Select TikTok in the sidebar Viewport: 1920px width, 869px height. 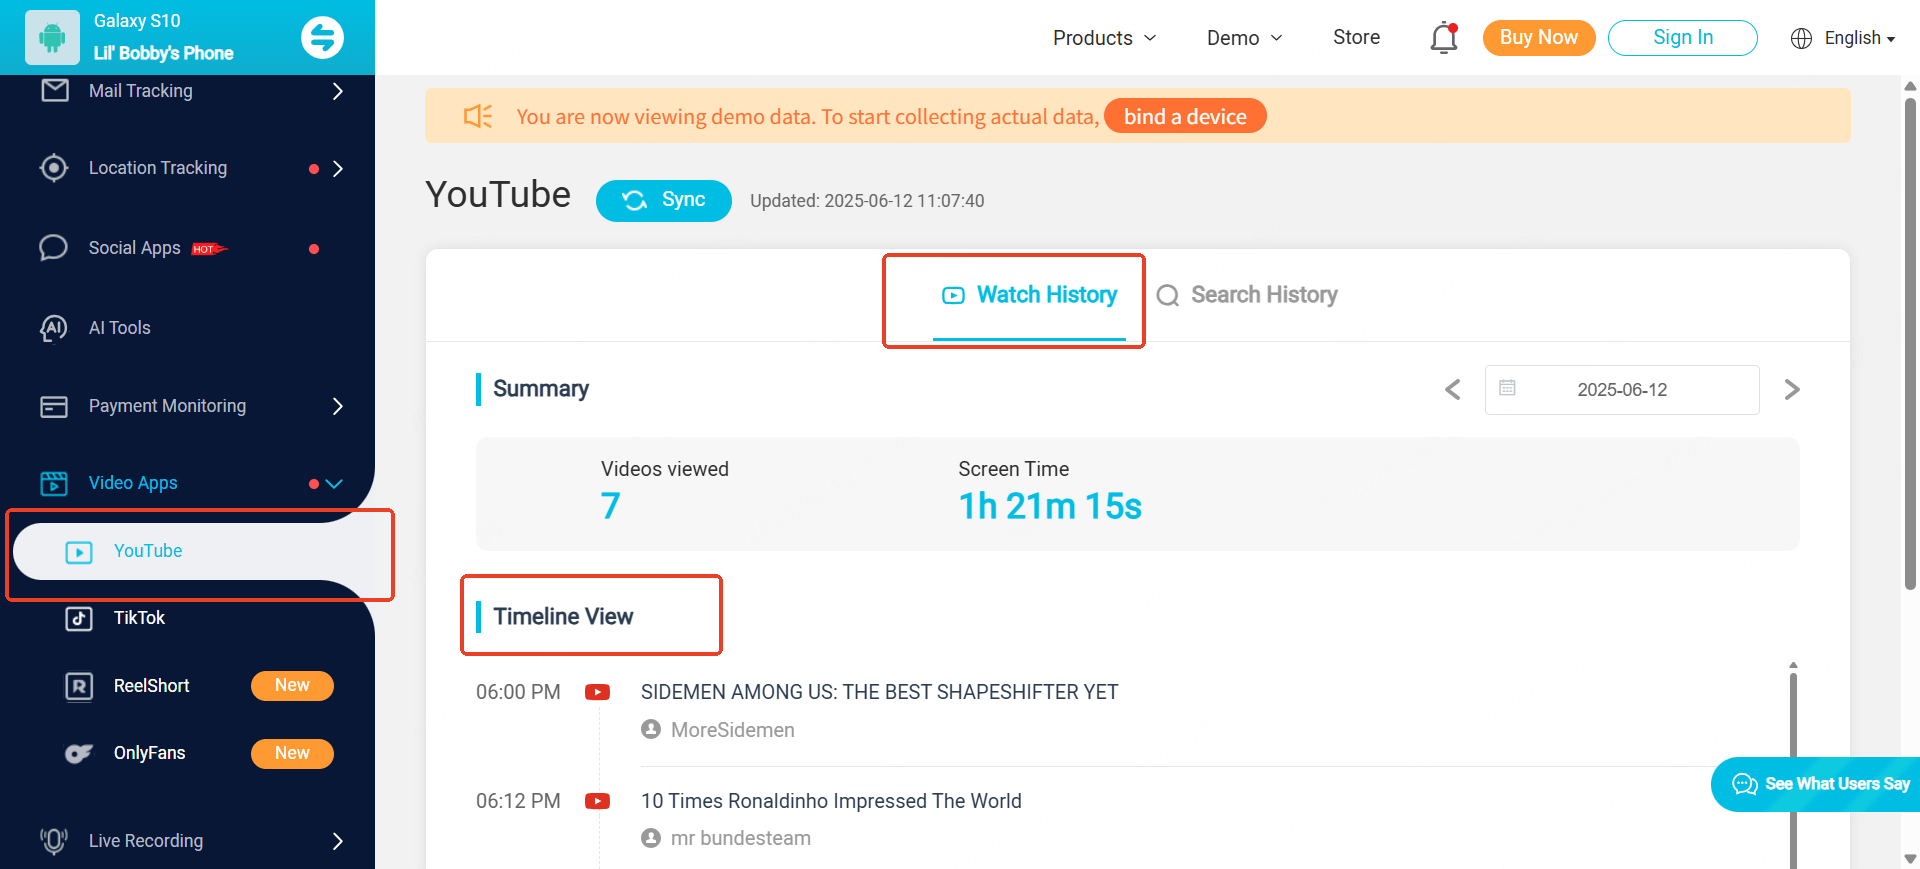click(139, 618)
